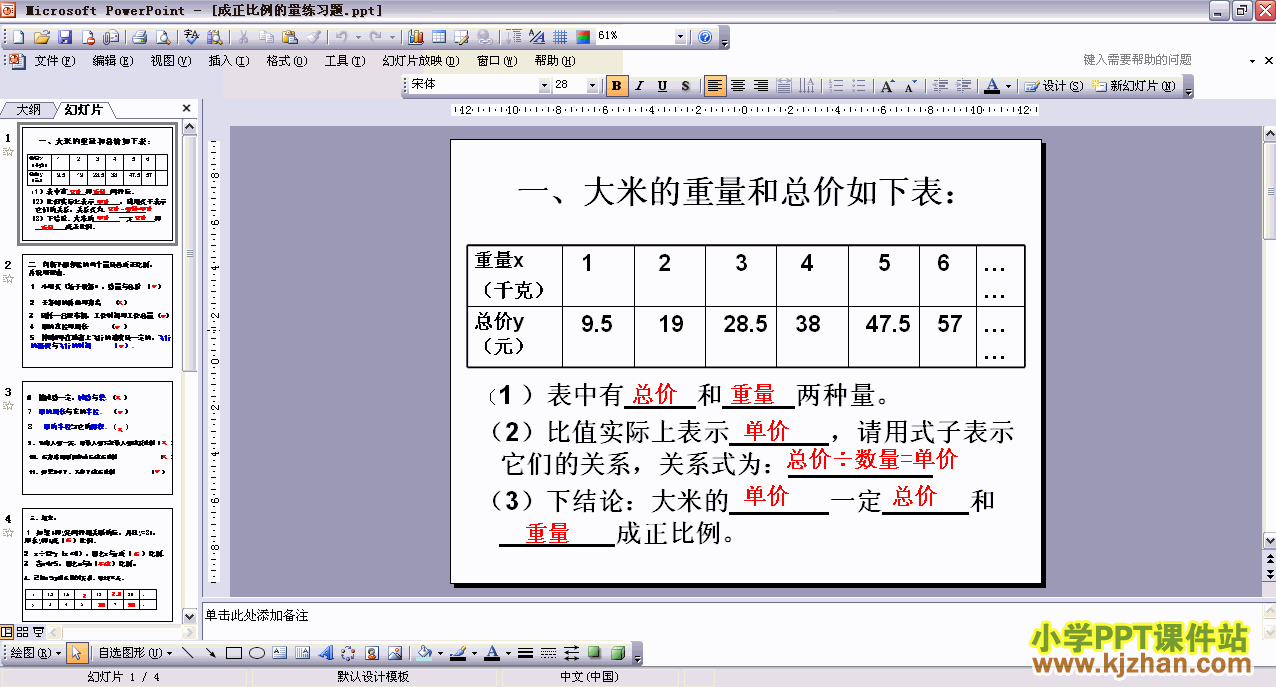This screenshot has height=687, width=1276.
Task: Align text right
Action: point(761,86)
